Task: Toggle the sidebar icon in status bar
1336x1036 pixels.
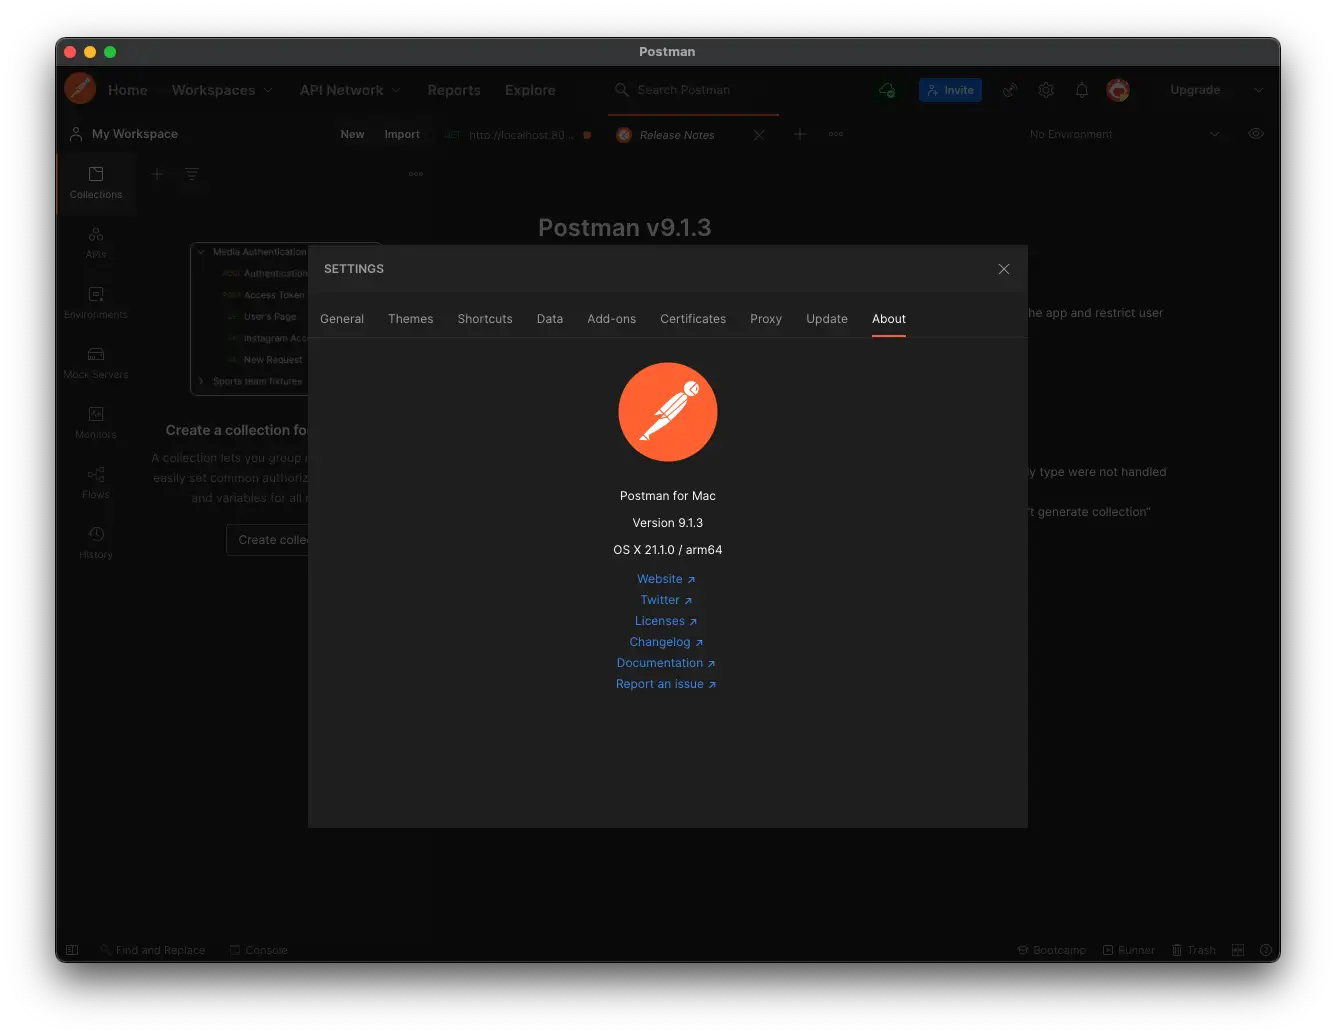Action: point(72,950)
